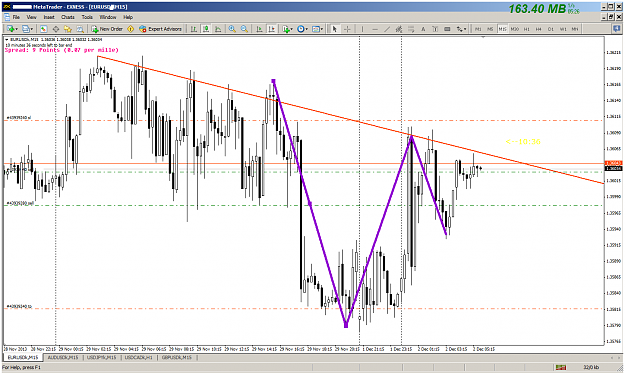The image size is (625, 373).
Task: Select the M15 timeframe button
Action: [502, 29]
